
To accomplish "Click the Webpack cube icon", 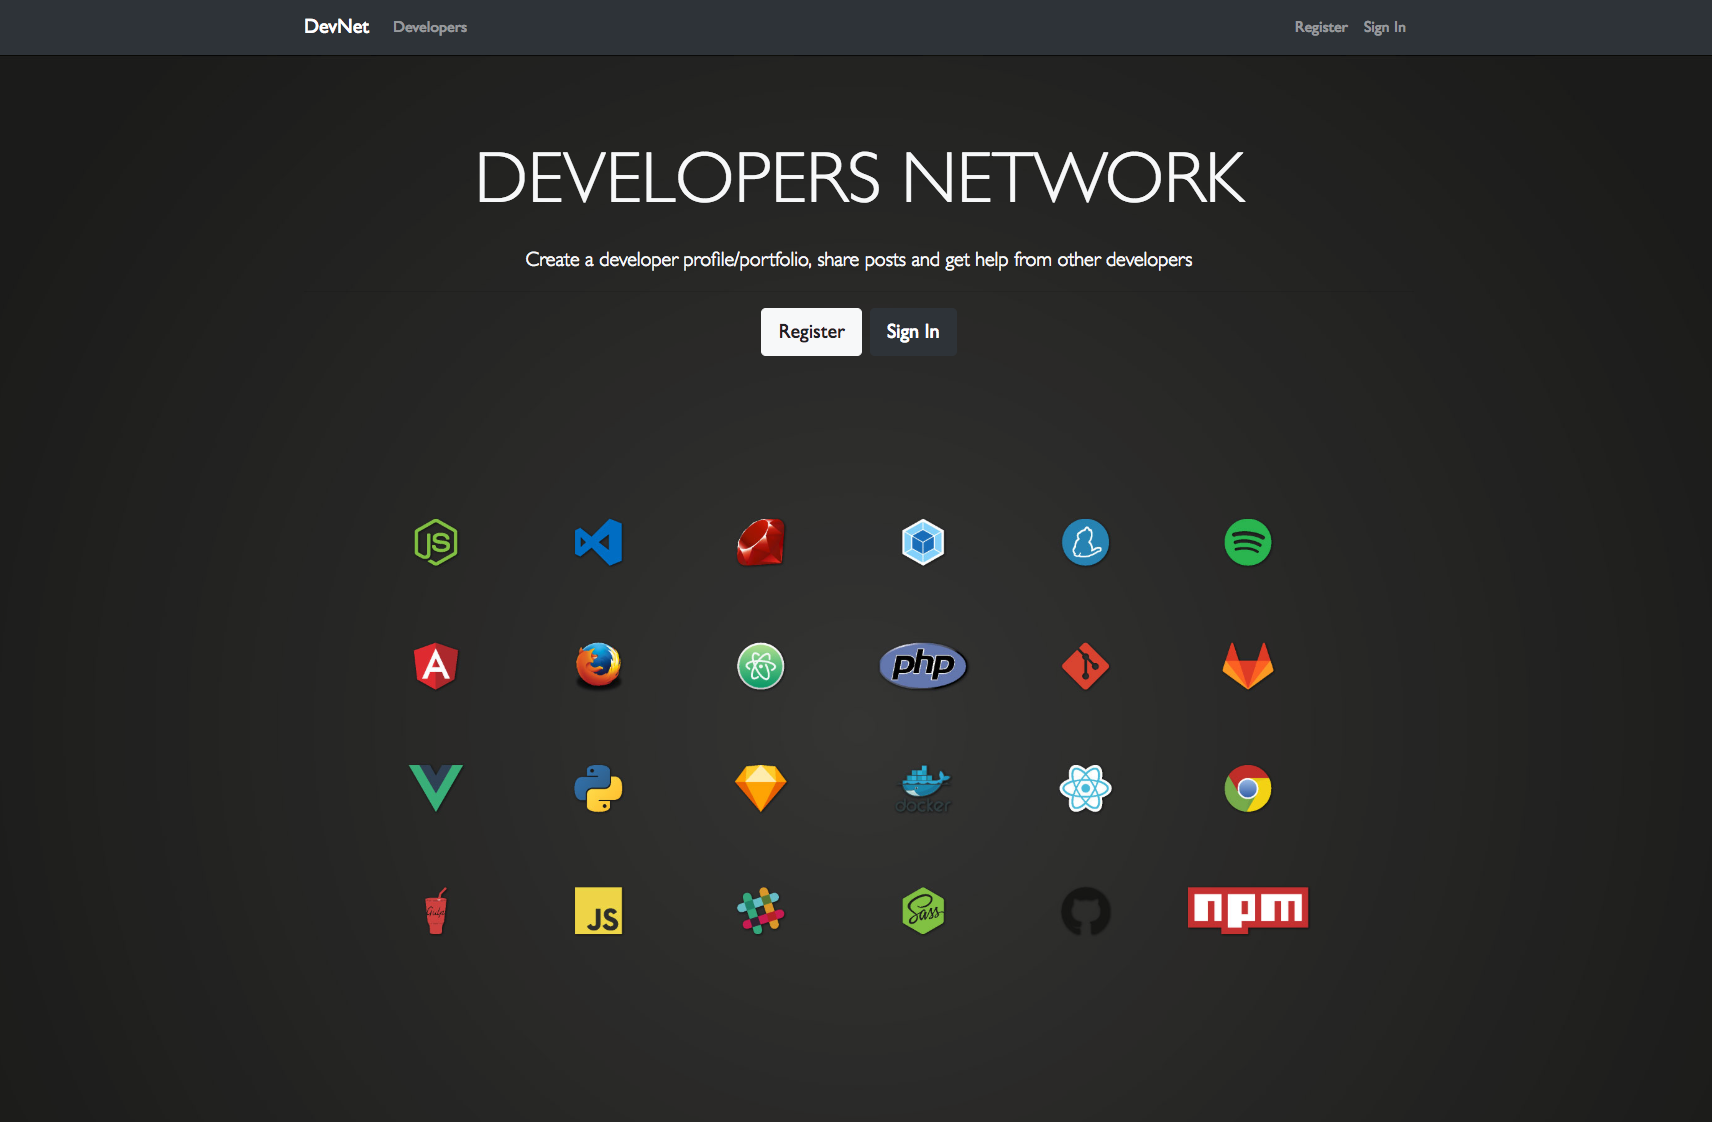I will 923,542.
